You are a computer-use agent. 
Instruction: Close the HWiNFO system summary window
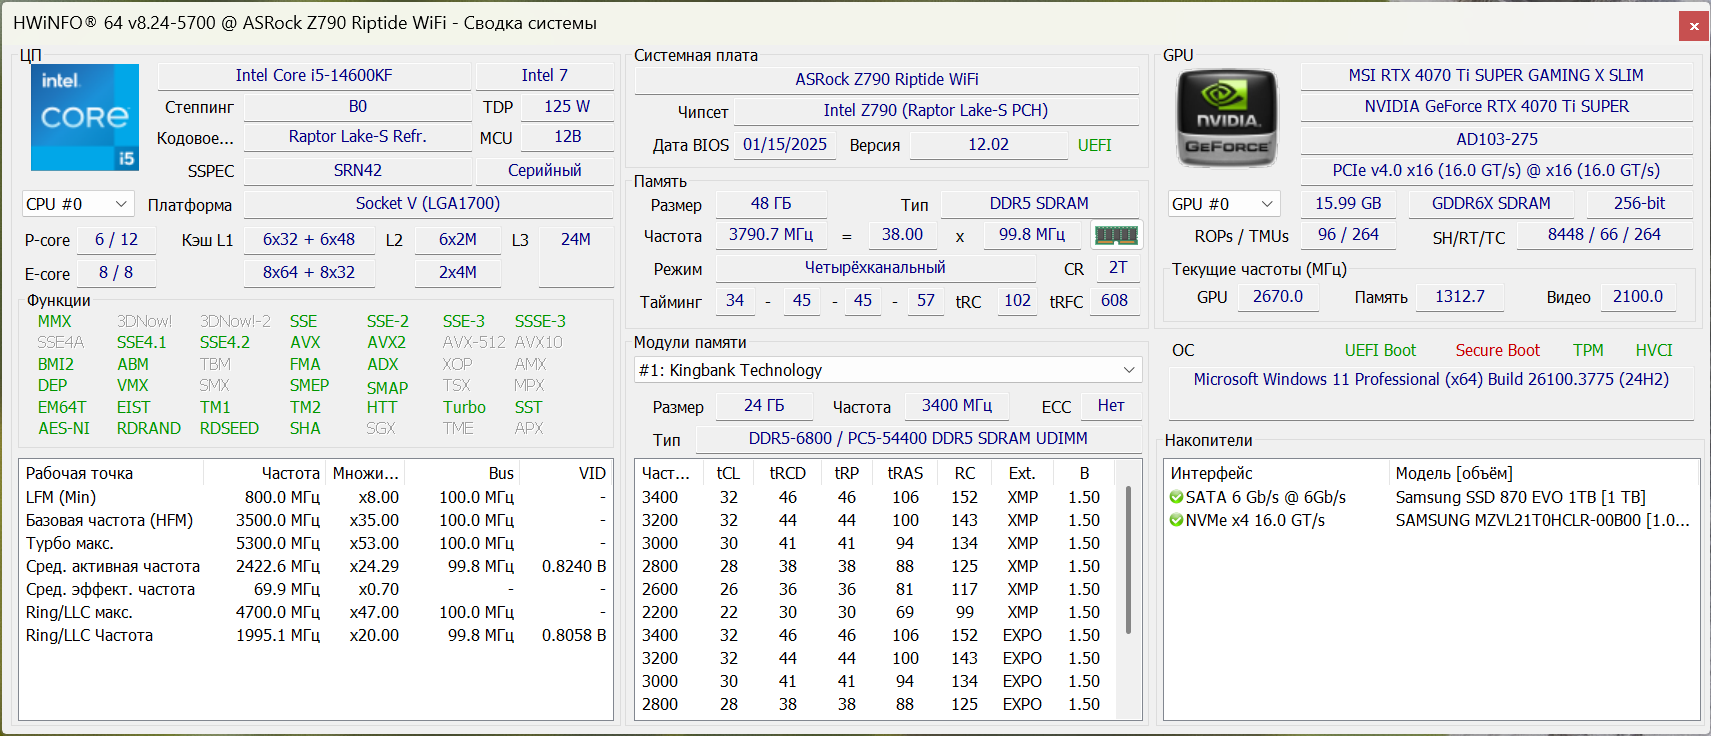[x=1694, y=26]
